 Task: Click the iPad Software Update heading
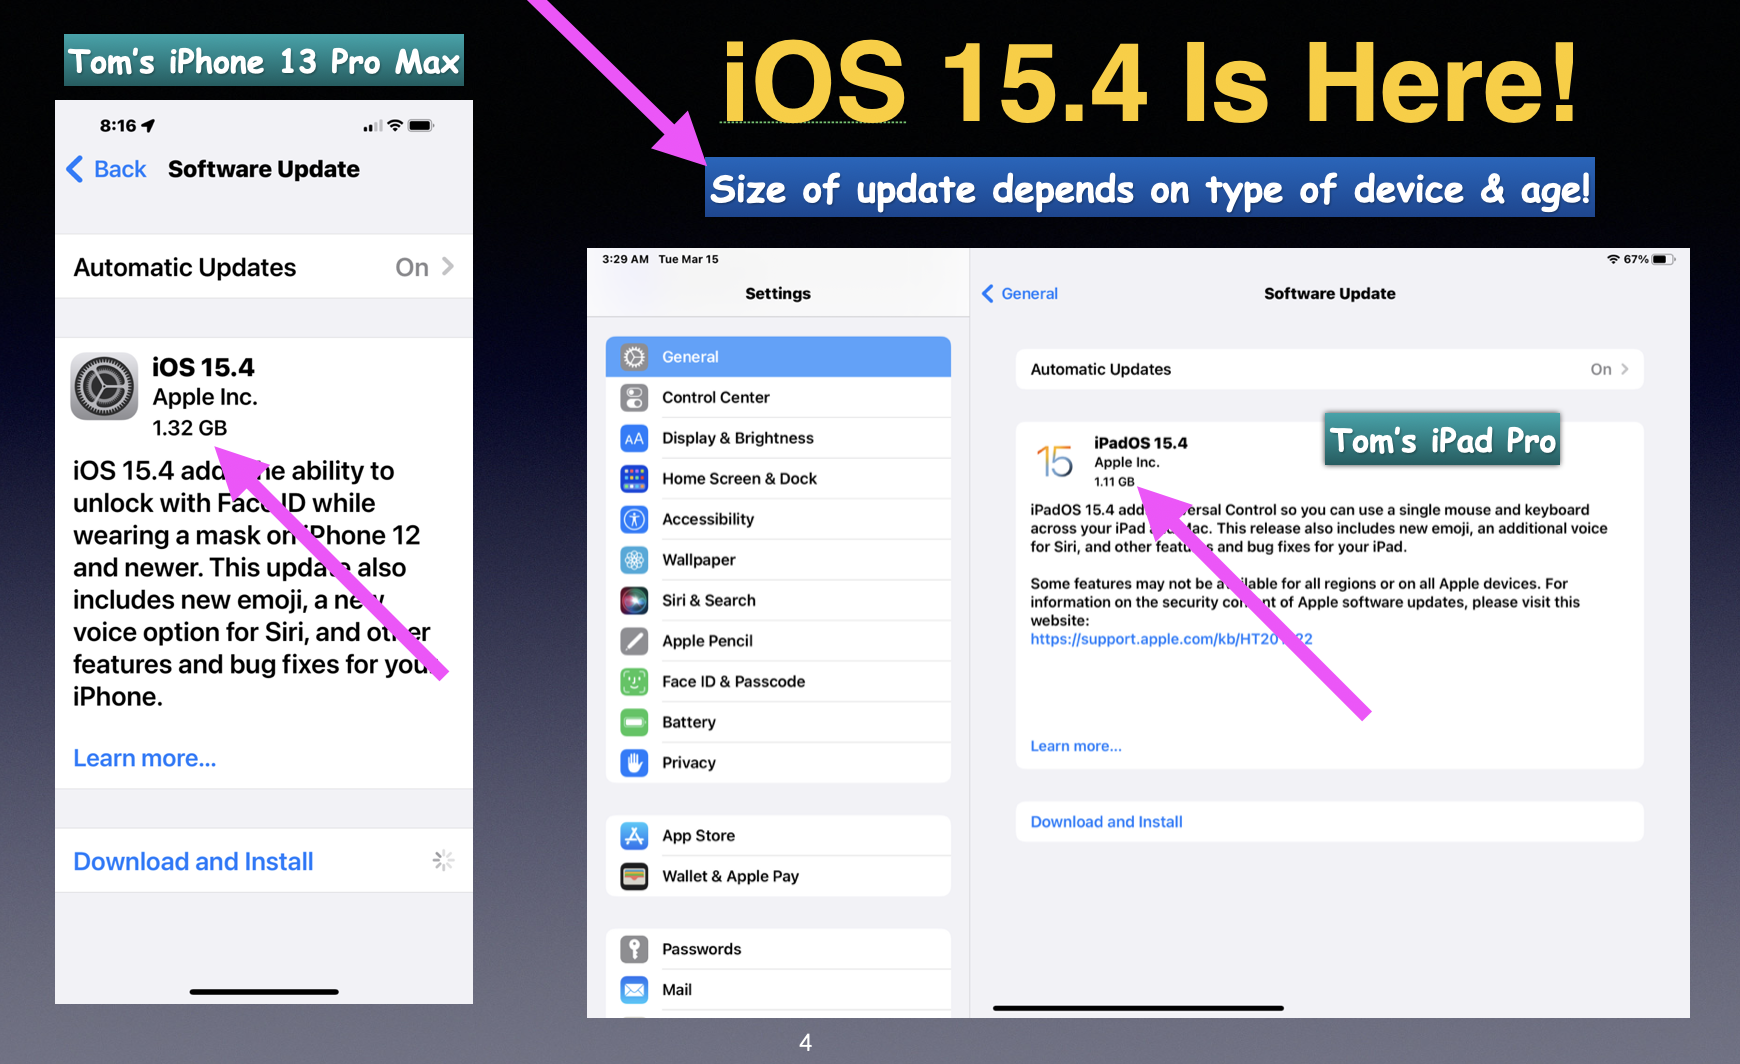point(1329,294)
